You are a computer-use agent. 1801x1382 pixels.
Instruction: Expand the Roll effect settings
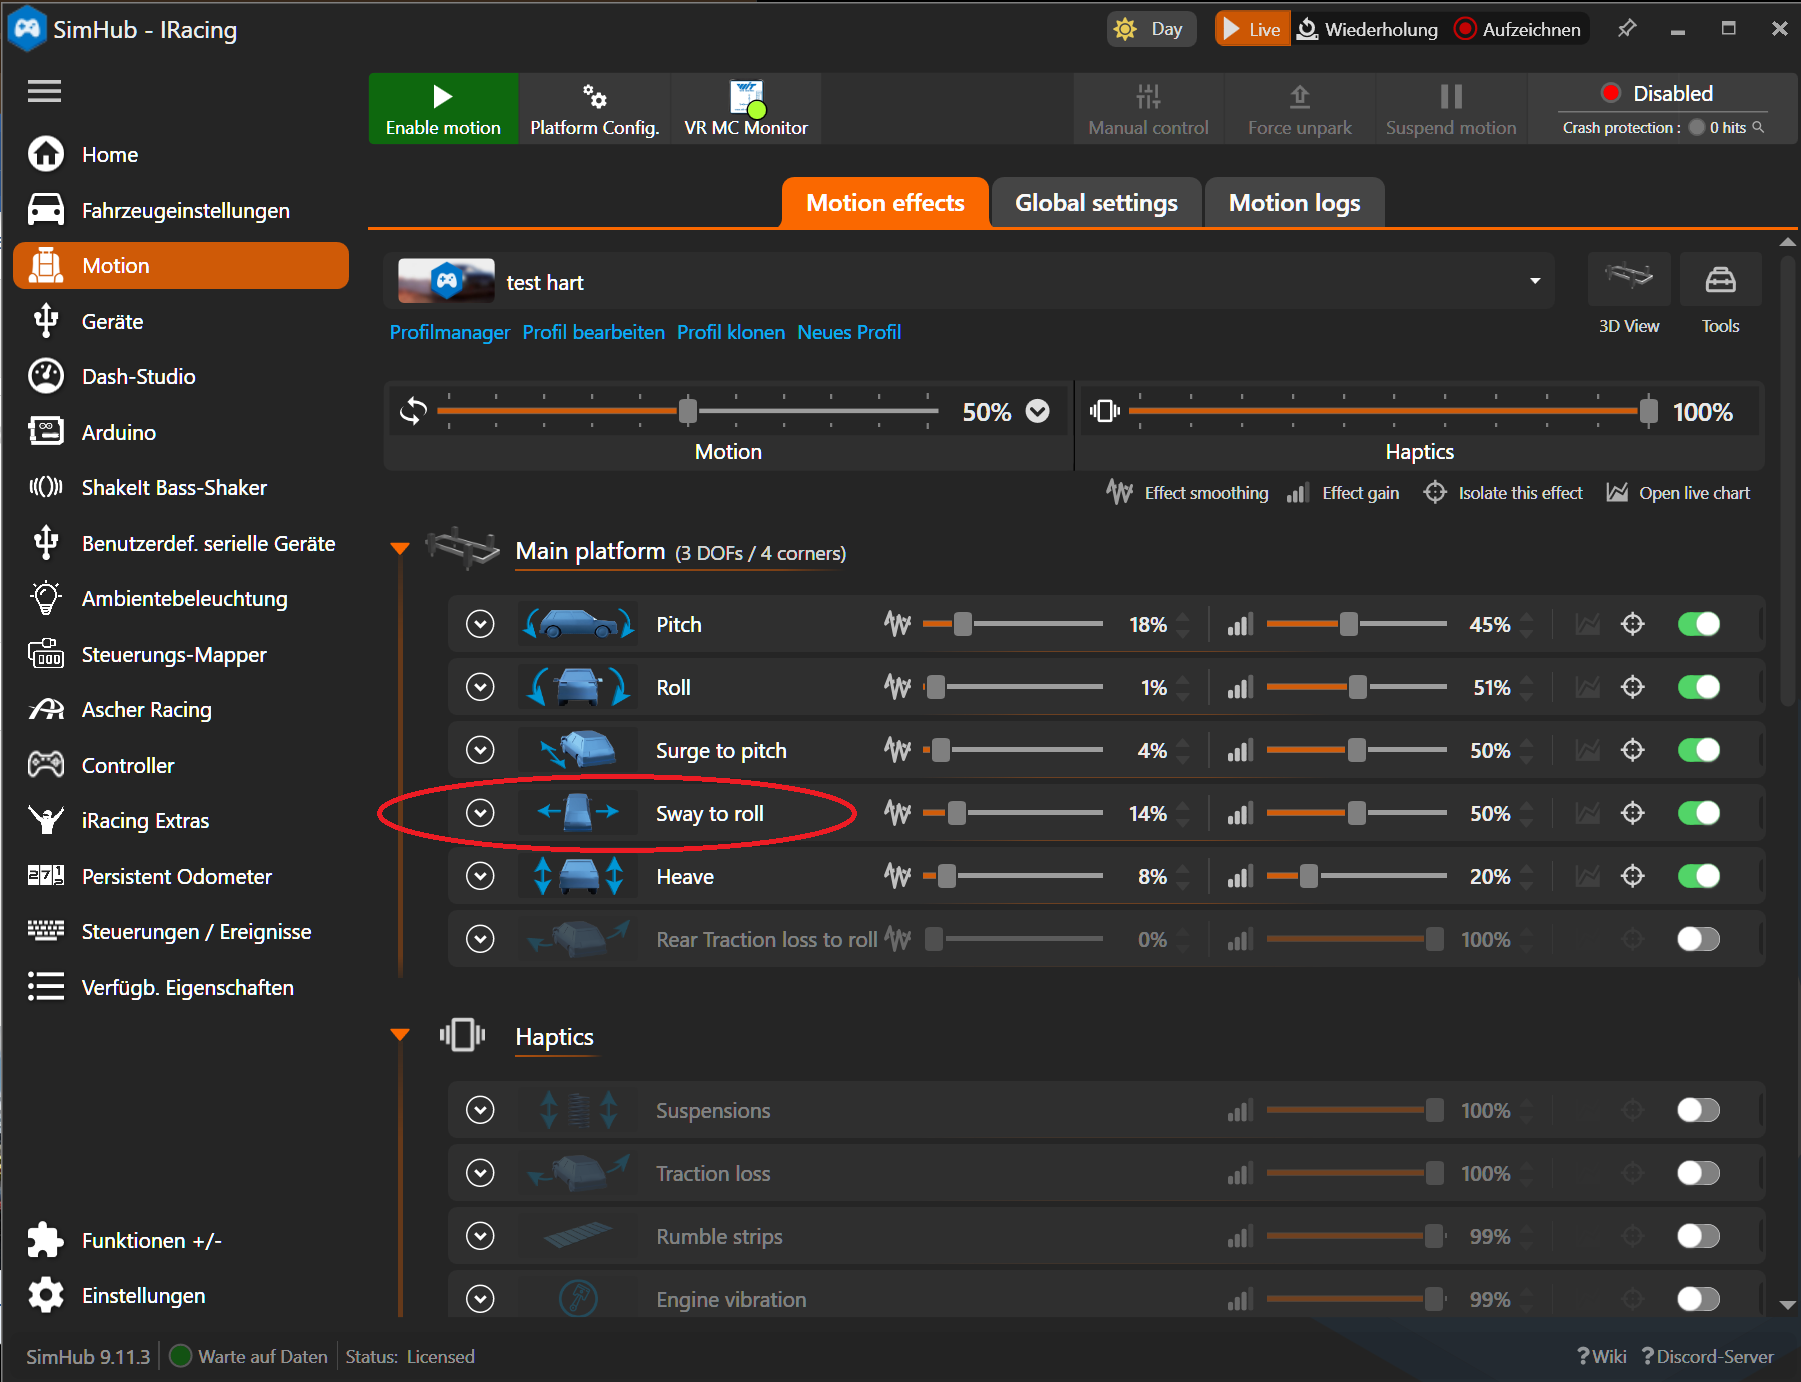click(x=481, y=687)
